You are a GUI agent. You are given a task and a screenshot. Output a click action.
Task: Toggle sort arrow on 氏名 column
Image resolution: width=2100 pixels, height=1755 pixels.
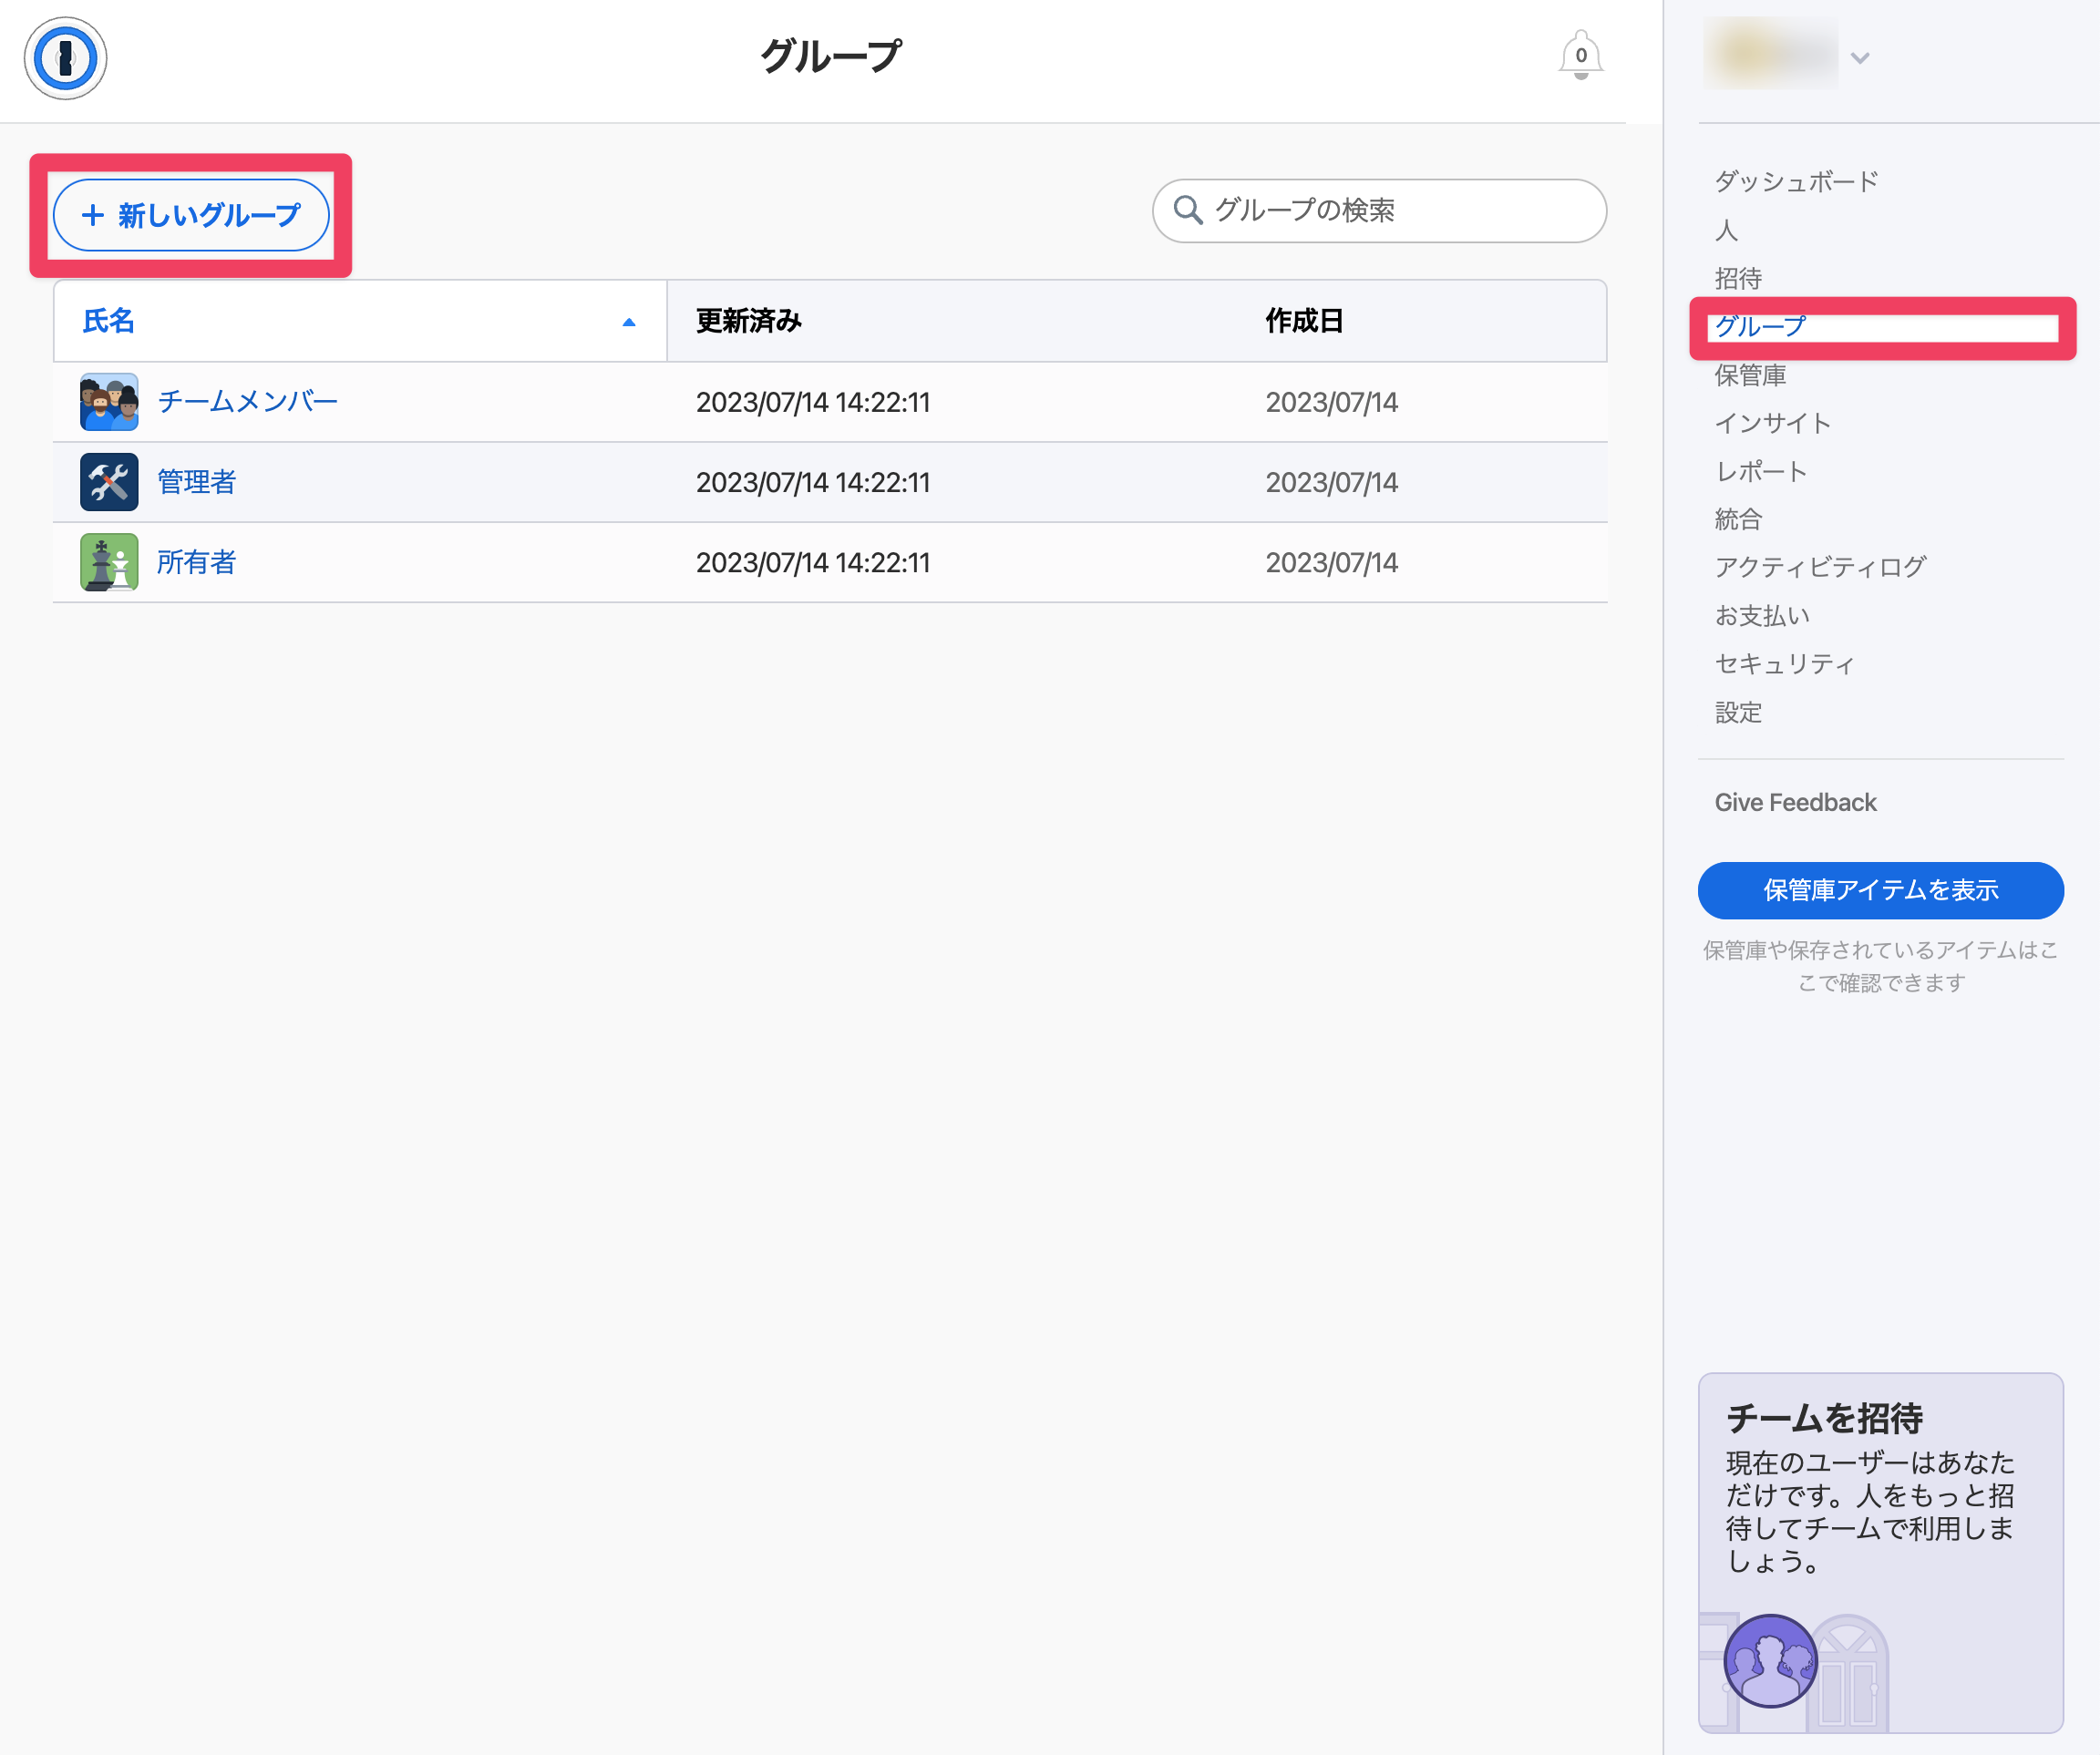(629, 322)
